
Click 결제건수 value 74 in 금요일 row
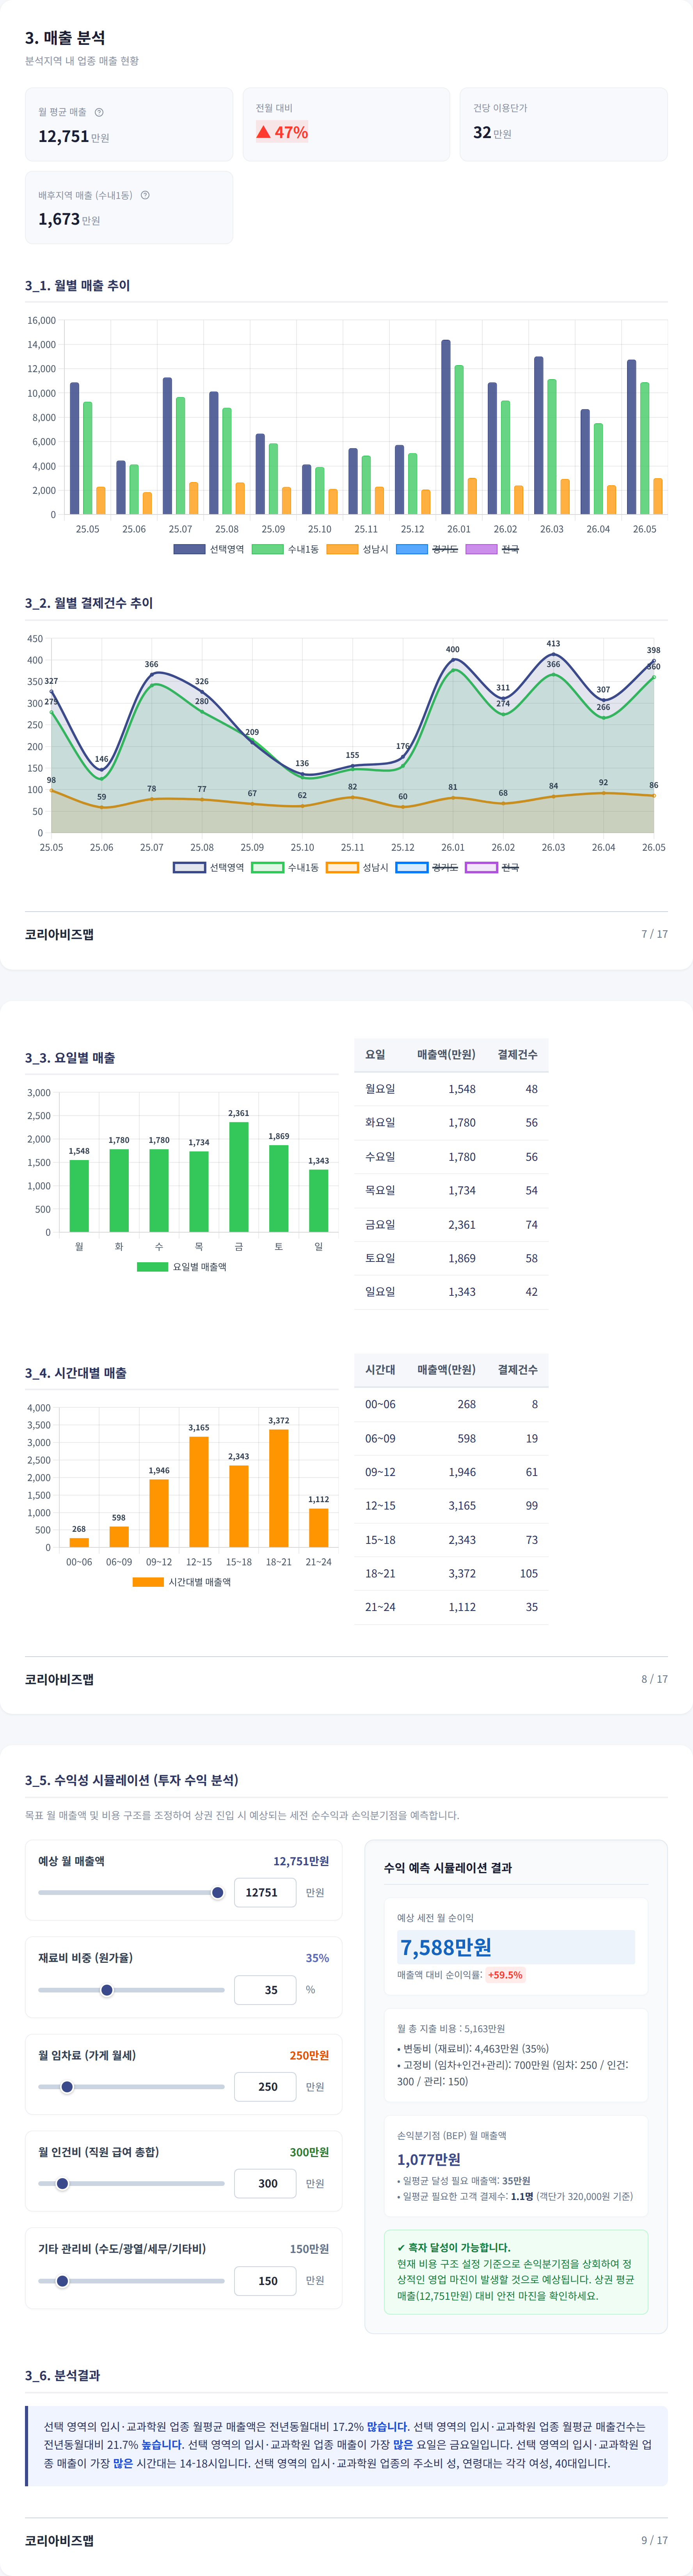(531, 1224)
